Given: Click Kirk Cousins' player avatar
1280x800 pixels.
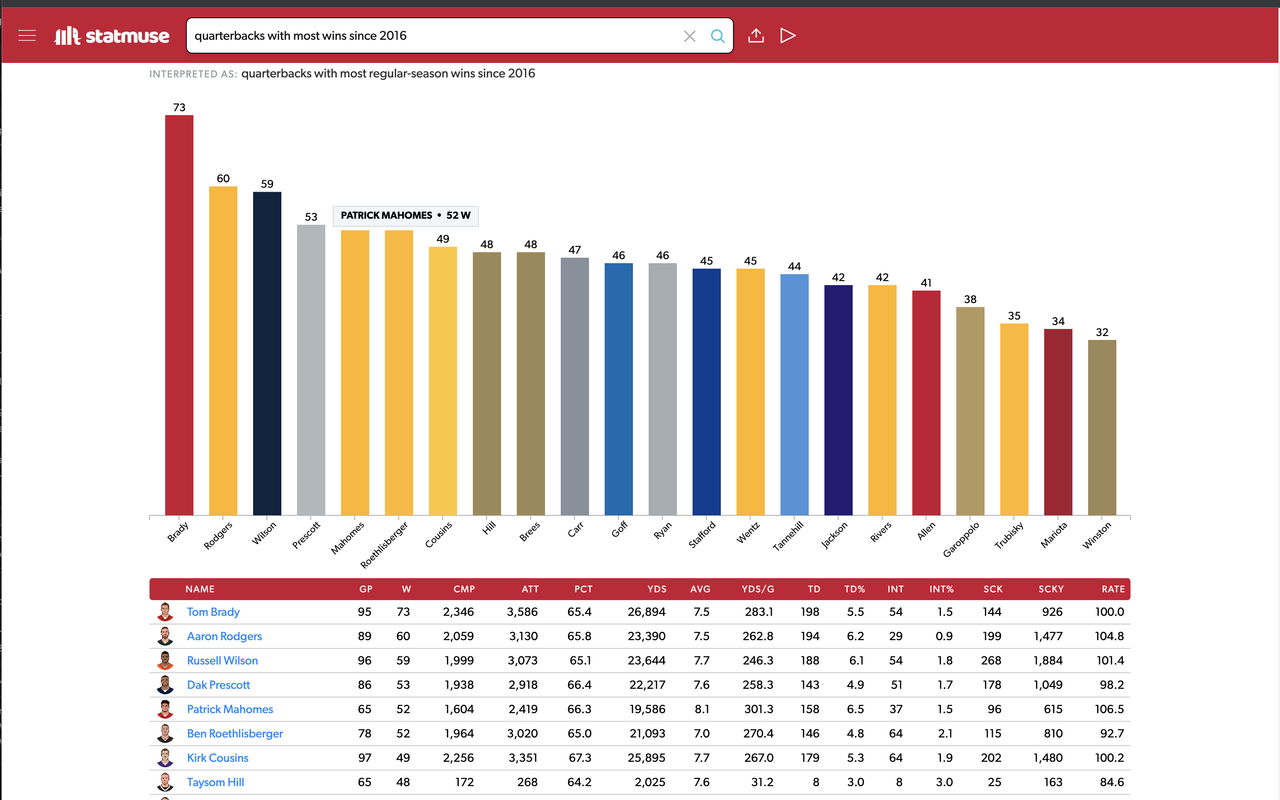Looking at the screenshot, I should coord(165,758).
